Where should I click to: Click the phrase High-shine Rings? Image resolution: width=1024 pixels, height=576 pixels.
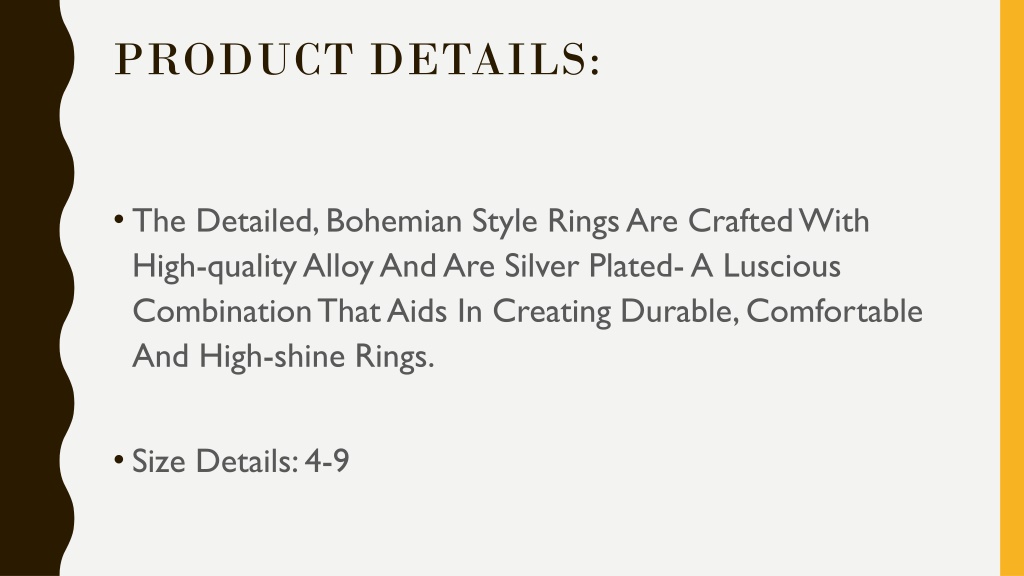[x=316, y=357]
